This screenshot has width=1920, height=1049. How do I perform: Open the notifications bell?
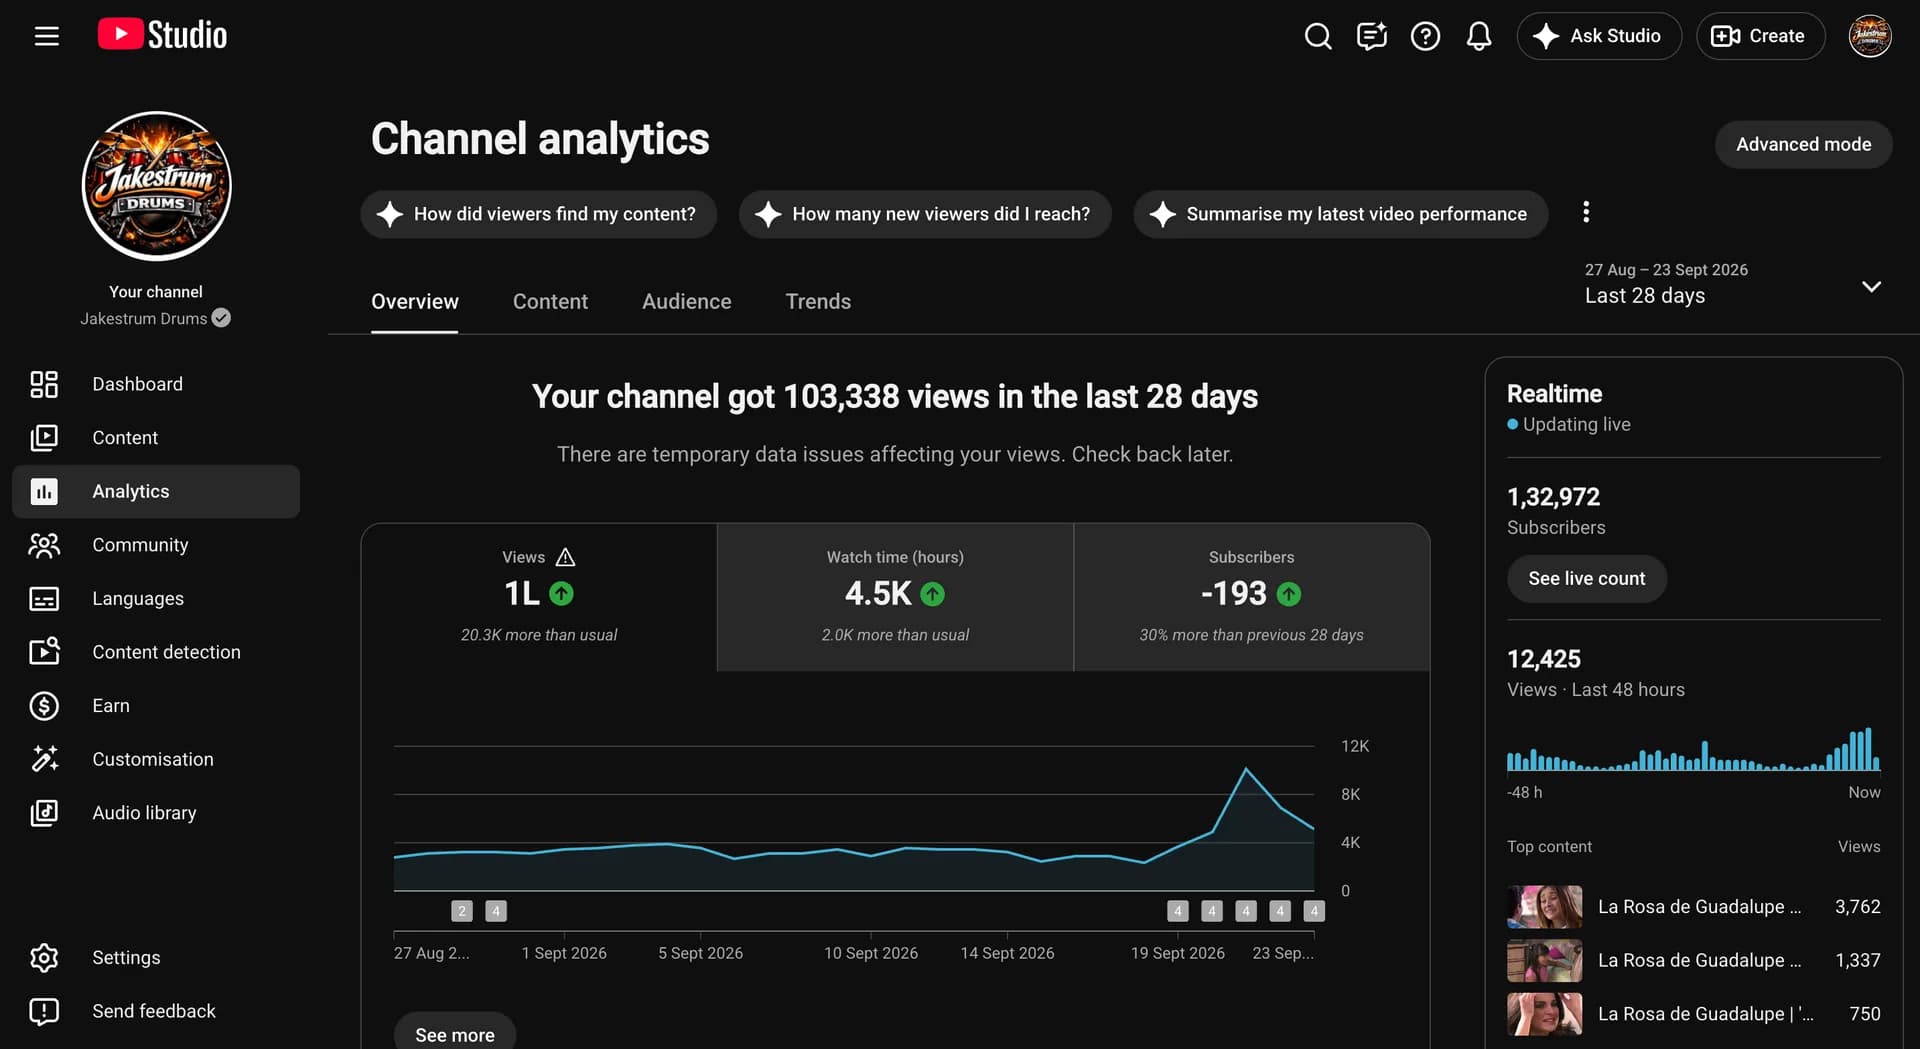(x=1479, y=36)
